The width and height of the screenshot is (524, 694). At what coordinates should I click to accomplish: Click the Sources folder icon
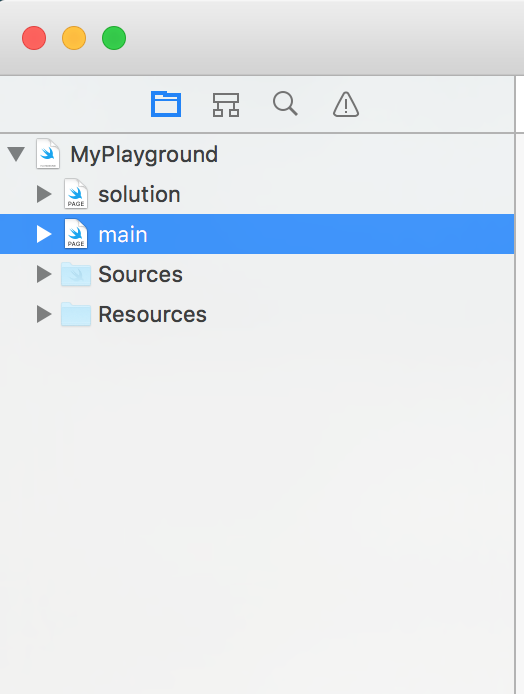76,274
